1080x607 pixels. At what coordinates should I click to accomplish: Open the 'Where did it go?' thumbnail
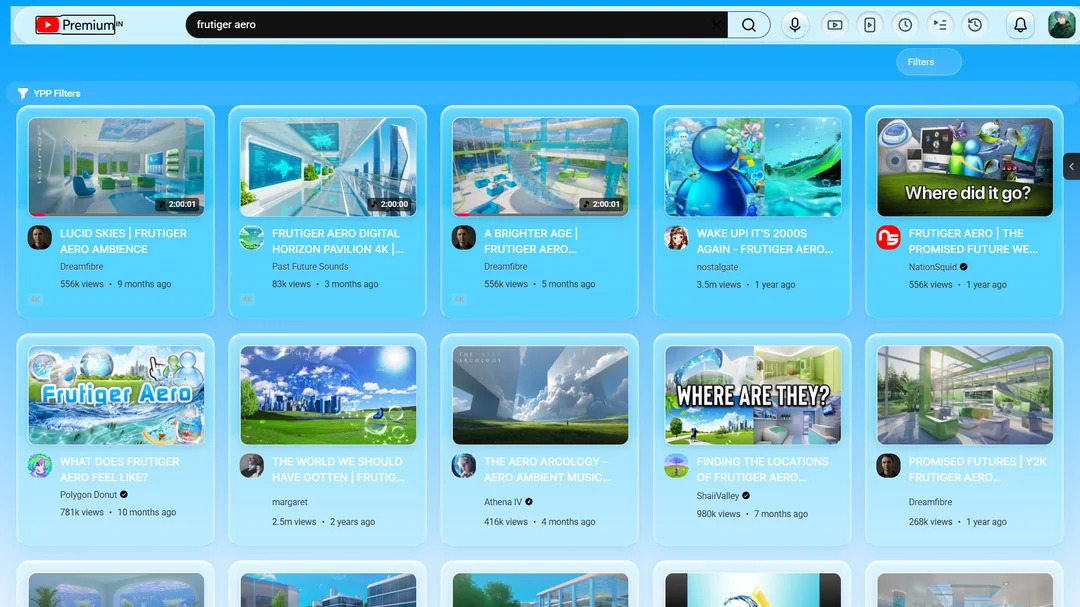point(965,167)
